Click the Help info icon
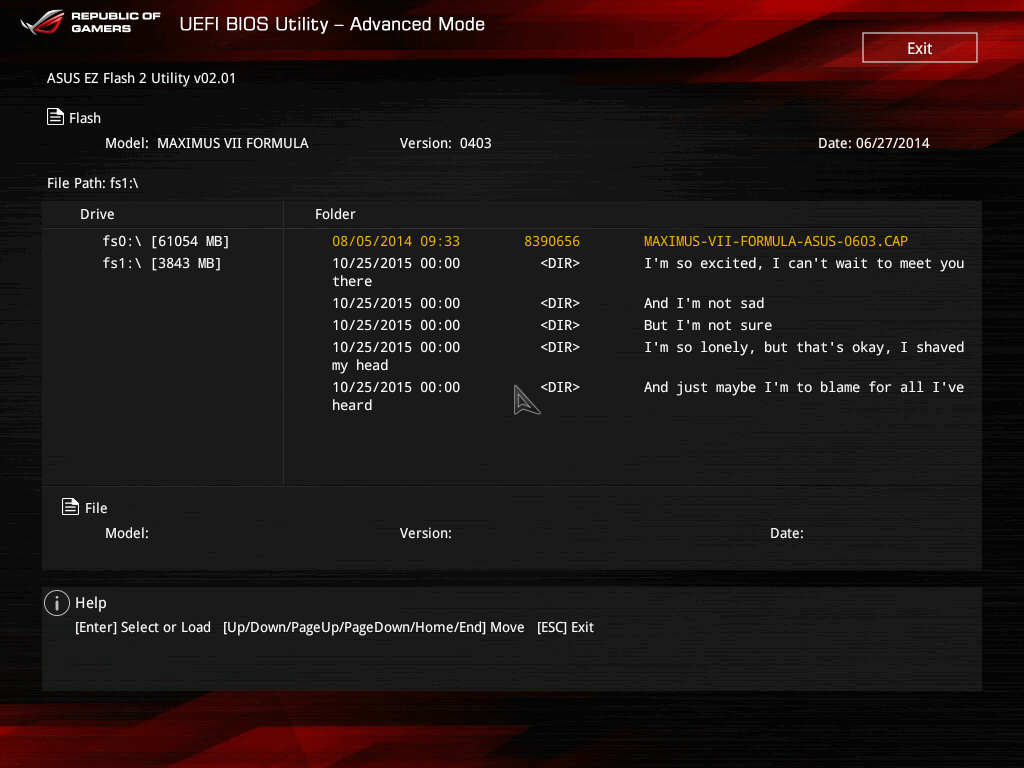The height and width of the screenshot is (768, 1024). click(57, 603)
